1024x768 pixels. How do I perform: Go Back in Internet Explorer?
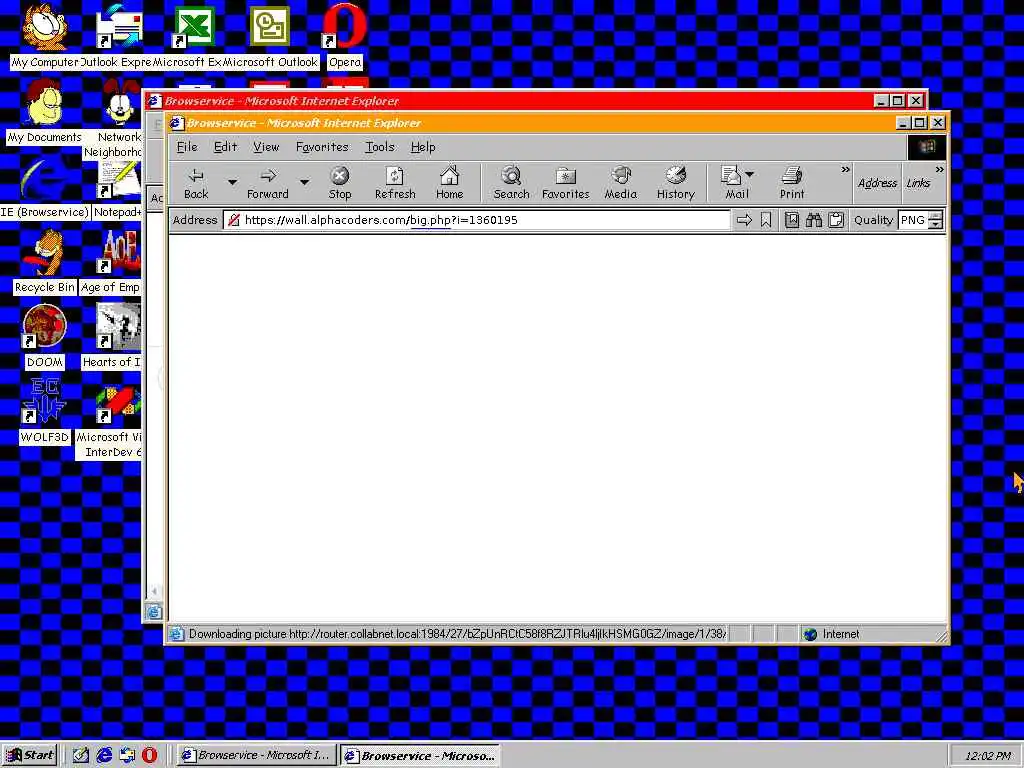click(196, 183)
